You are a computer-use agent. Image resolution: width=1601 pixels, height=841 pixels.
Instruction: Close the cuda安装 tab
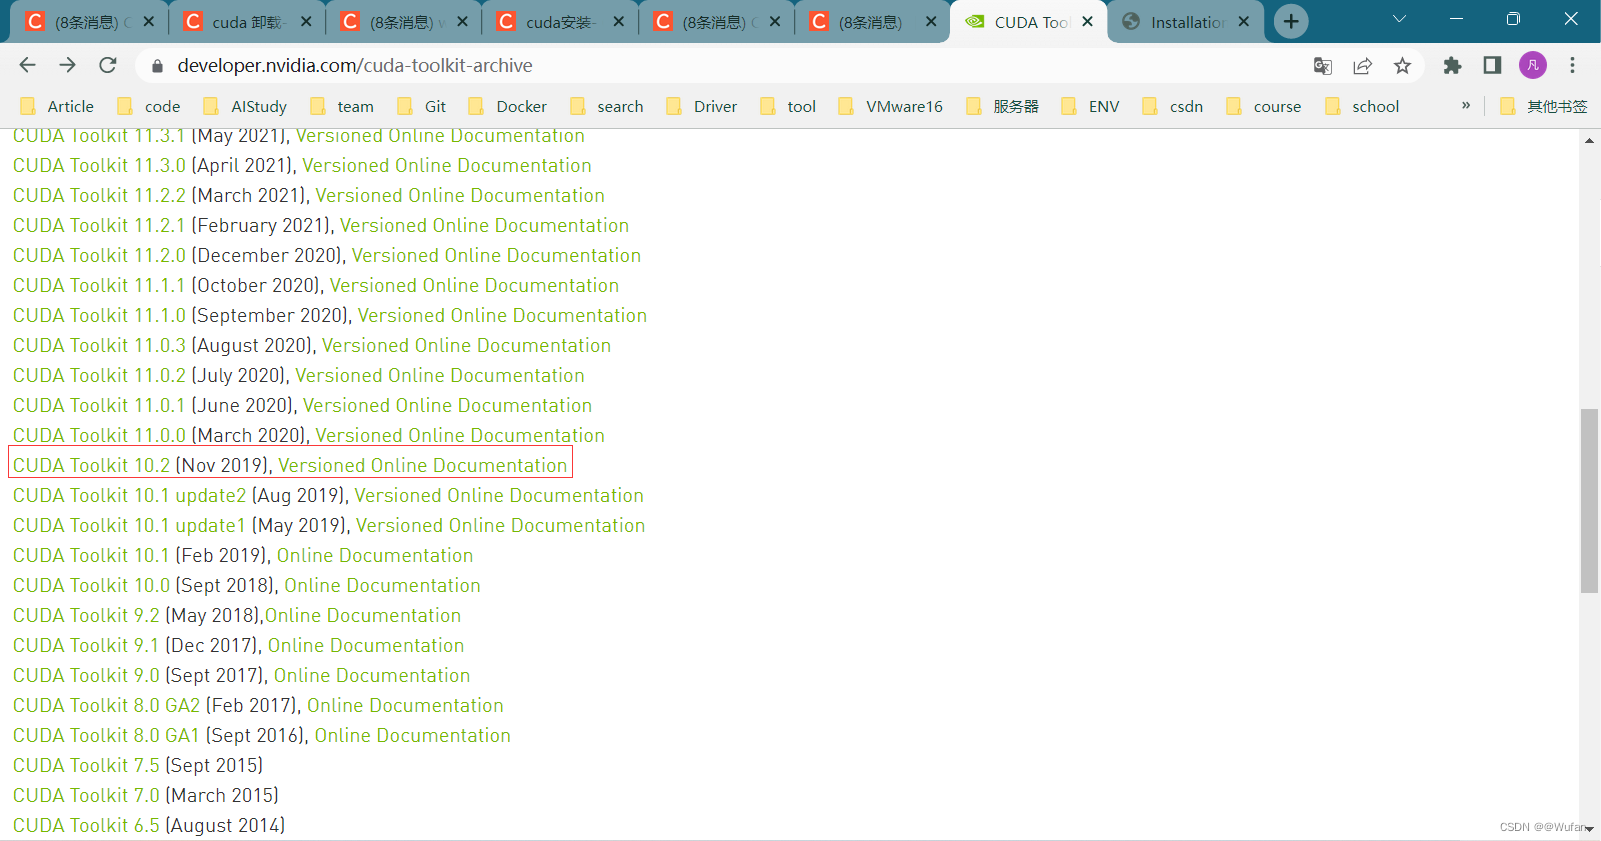[x=619, y=21]
